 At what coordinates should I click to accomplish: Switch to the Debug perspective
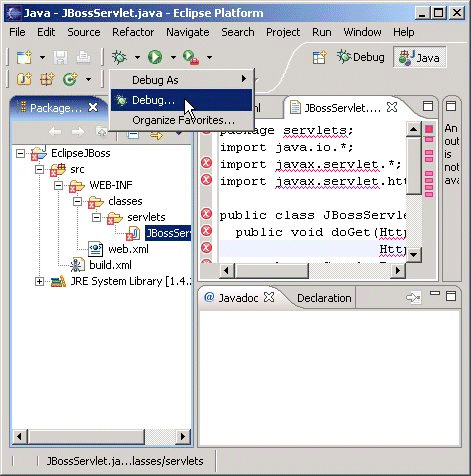pos(361,57)
